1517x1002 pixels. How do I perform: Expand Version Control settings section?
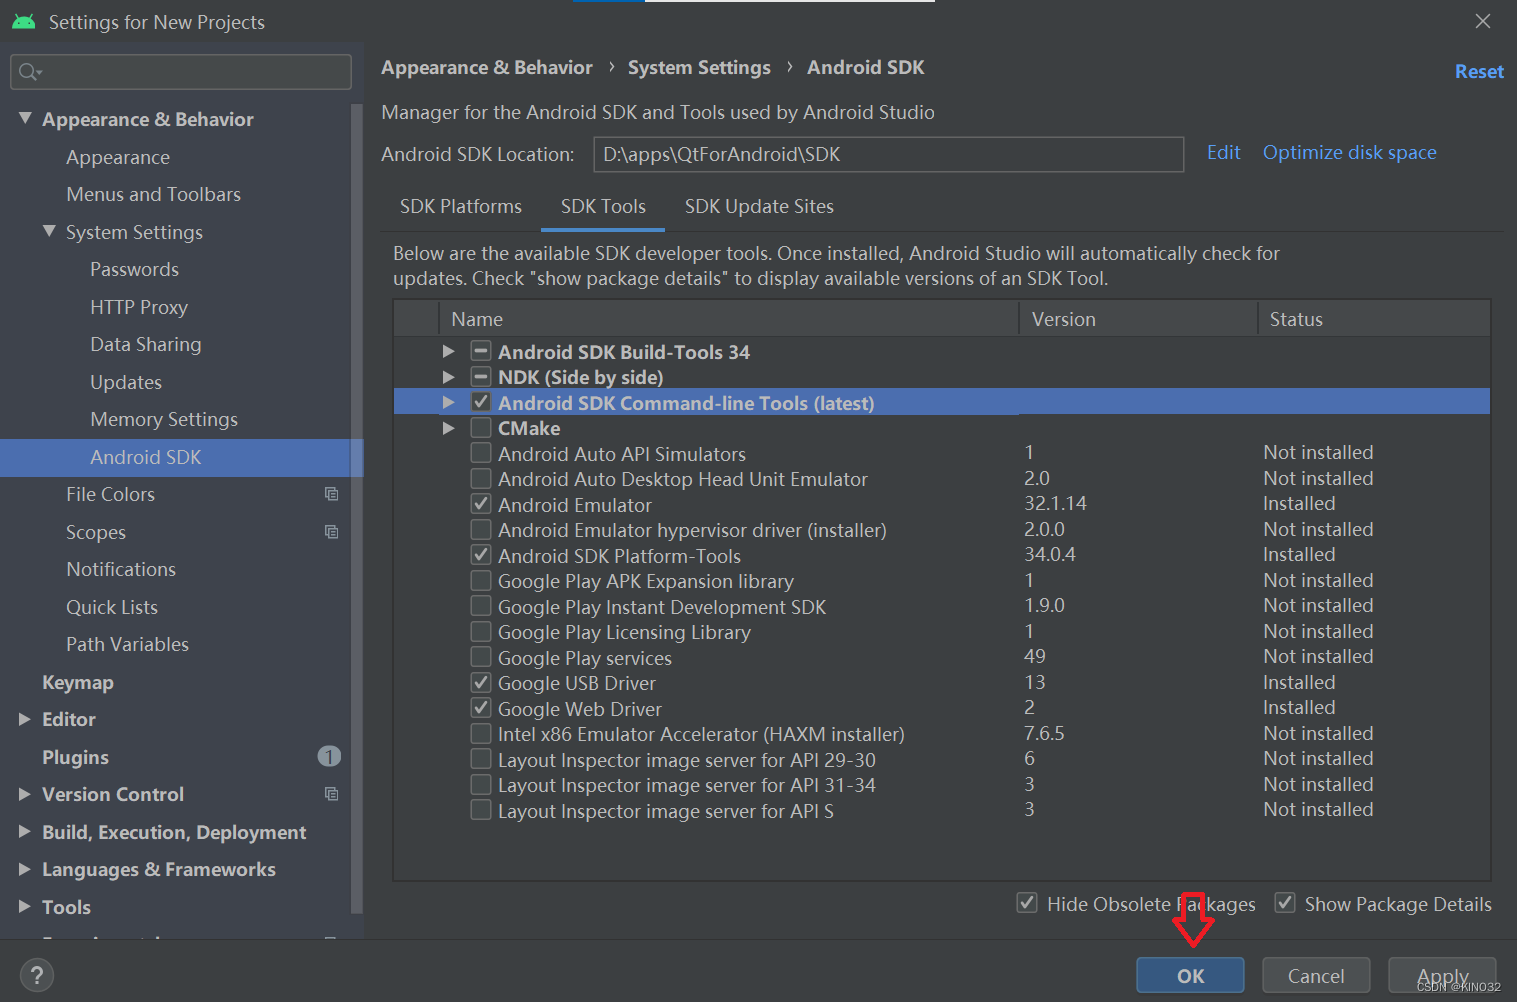coord(25,794)
